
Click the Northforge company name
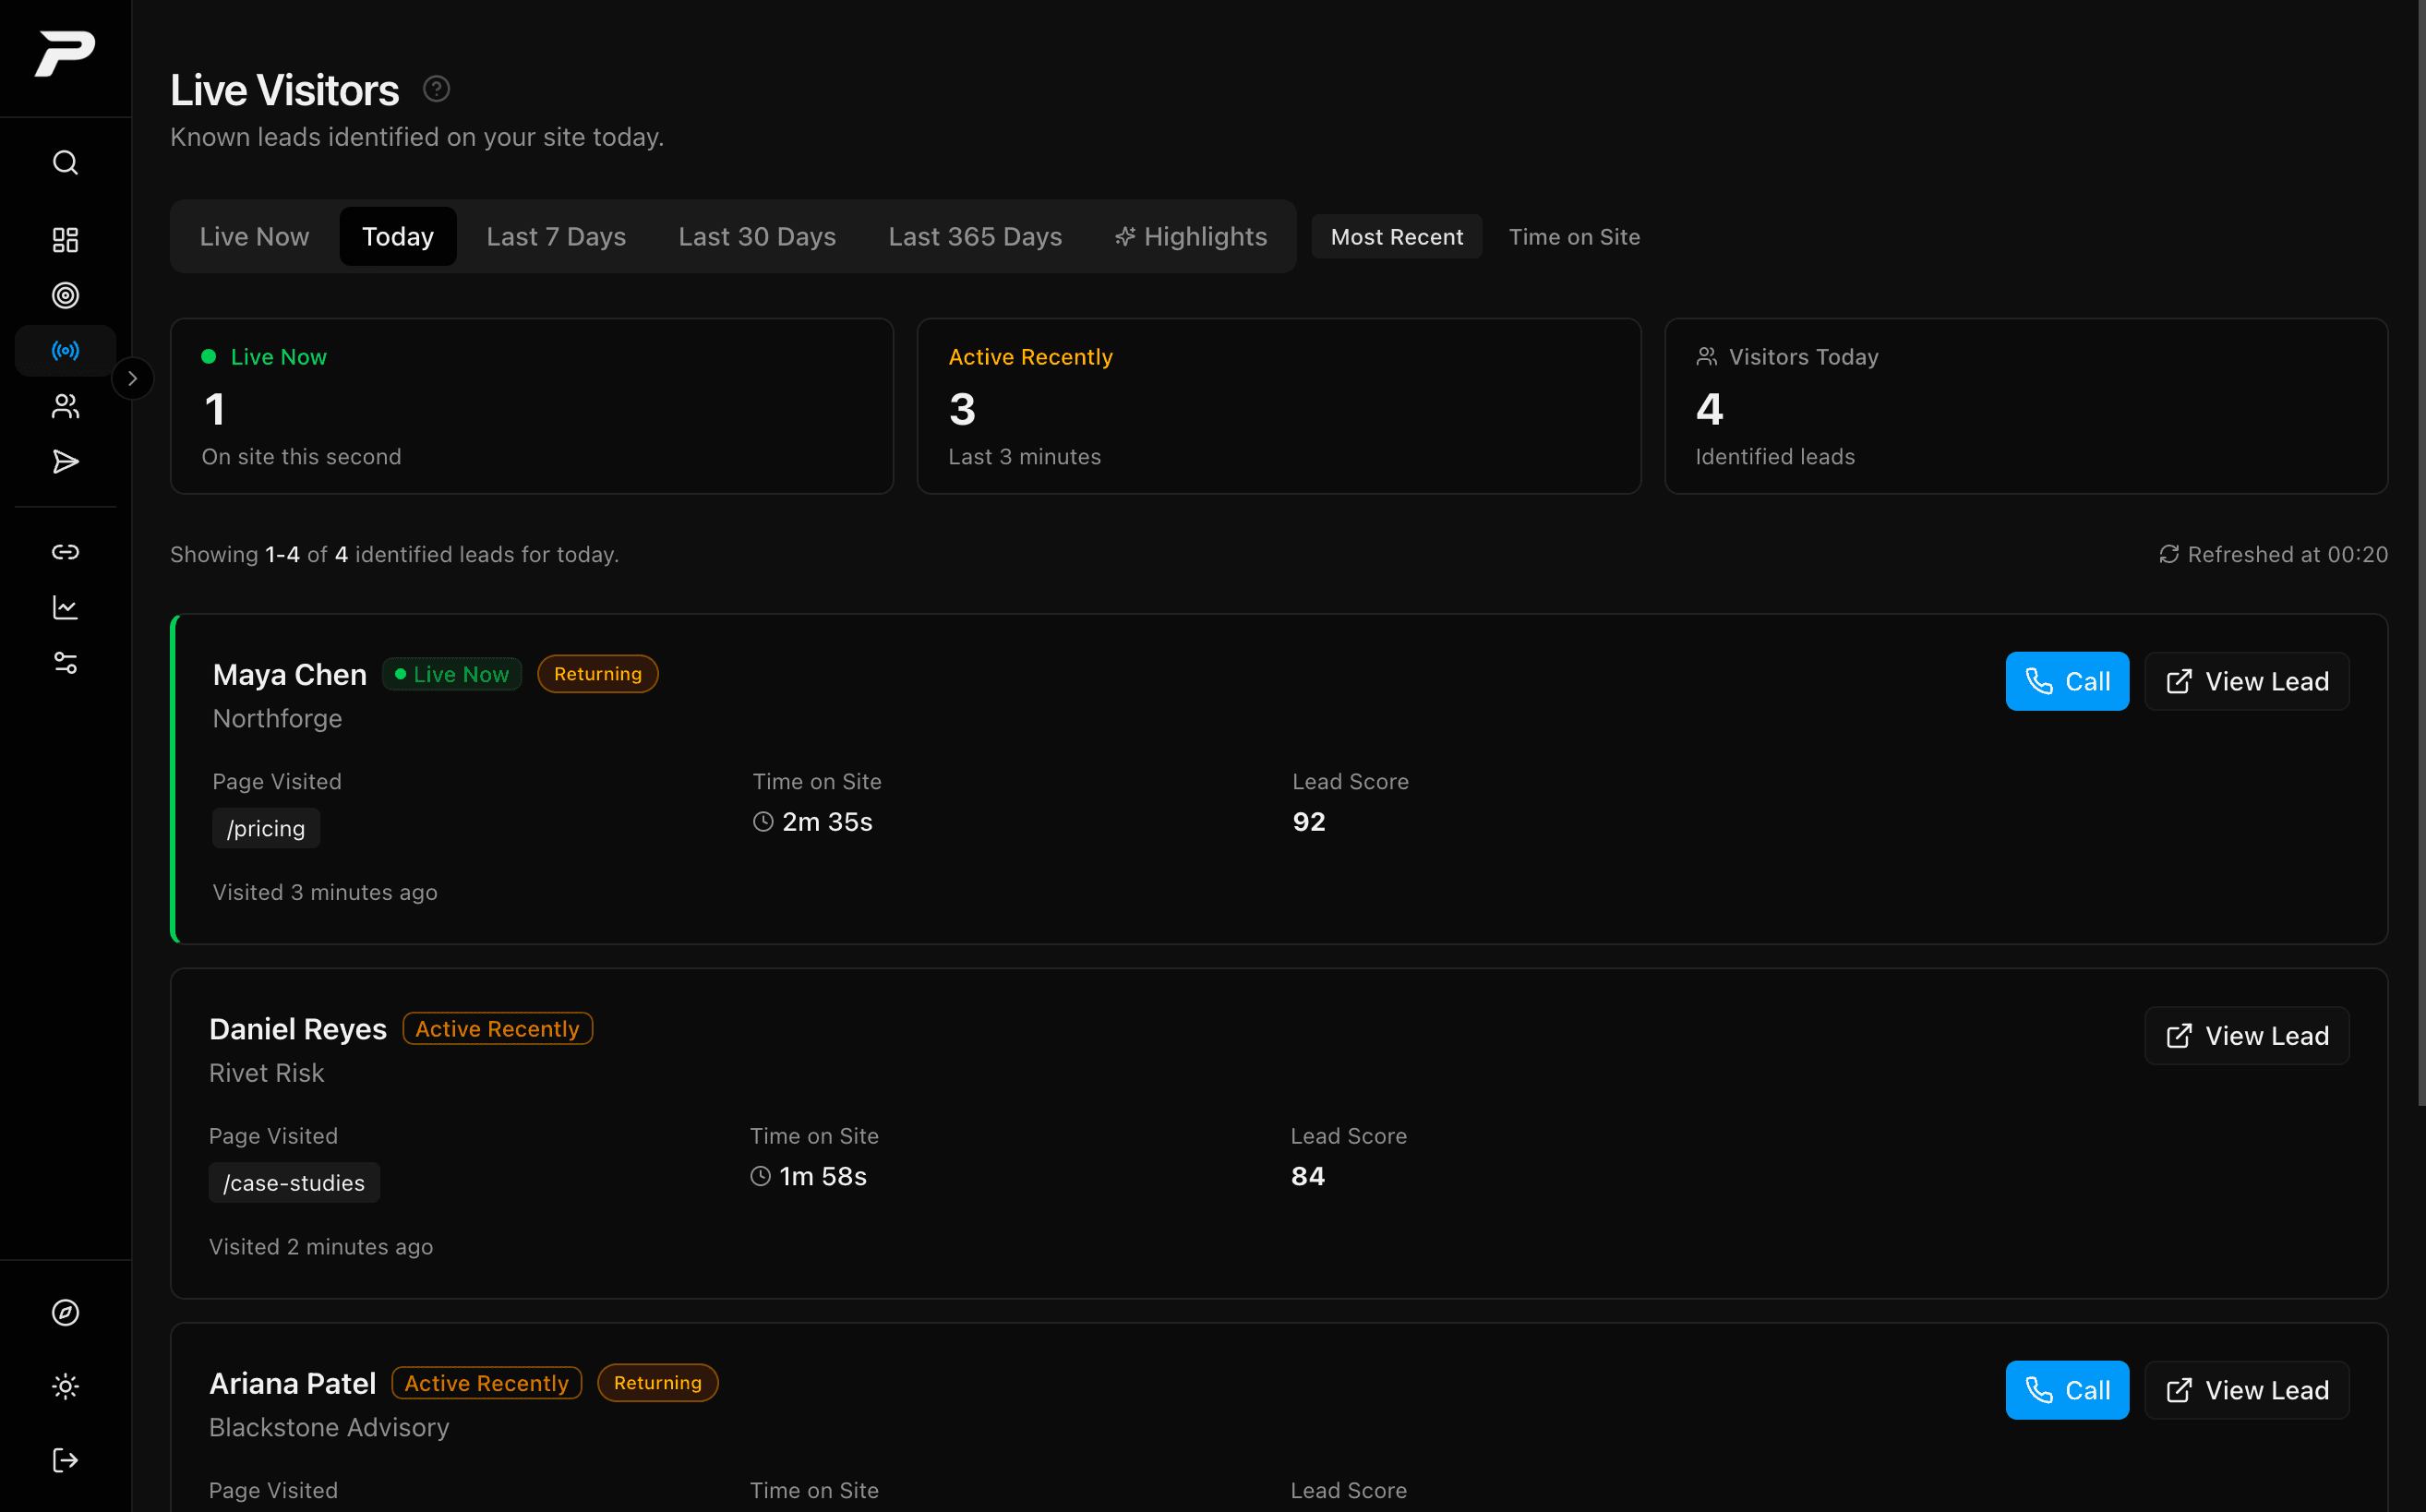point(277,719)
